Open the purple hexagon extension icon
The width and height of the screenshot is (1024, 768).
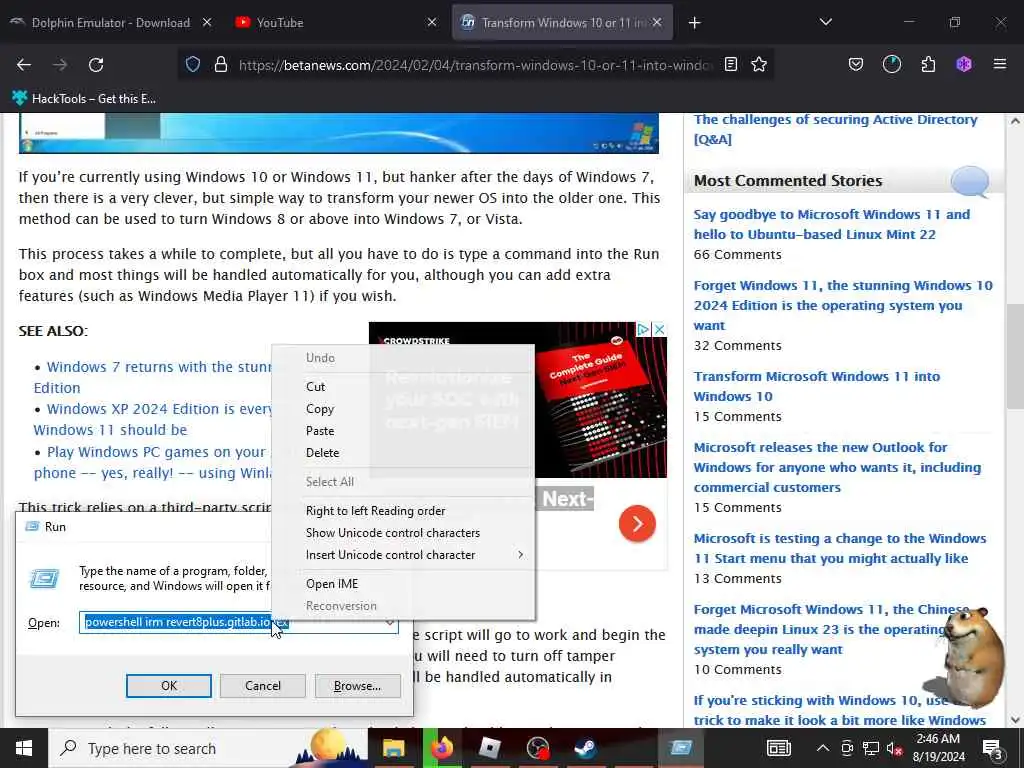point(964,65)
